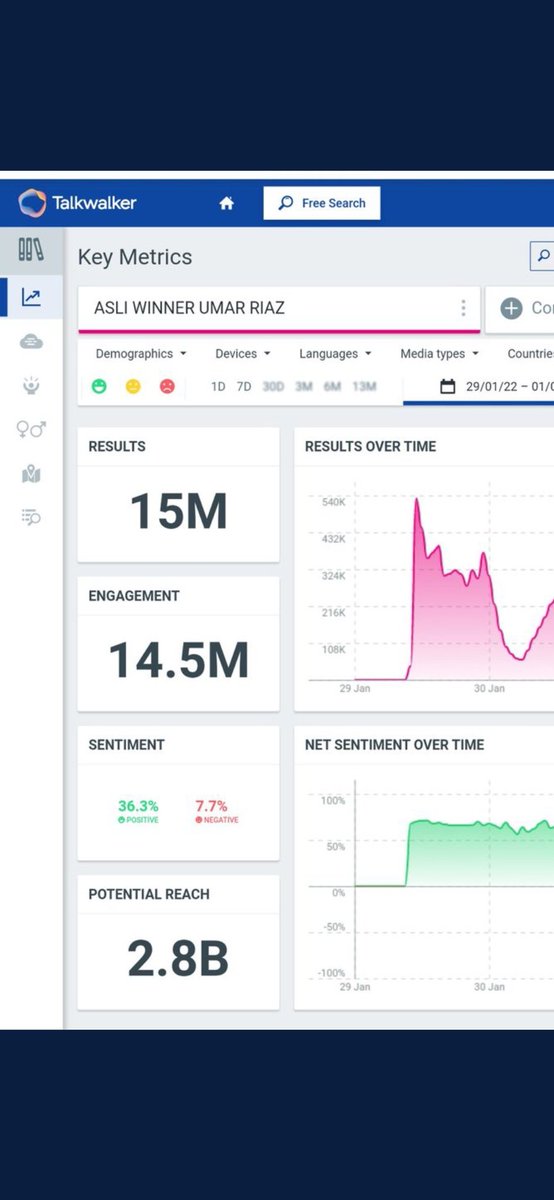Click the plus compare button
The height and width of the screenshot is (1200, 554).
(511, 308)
